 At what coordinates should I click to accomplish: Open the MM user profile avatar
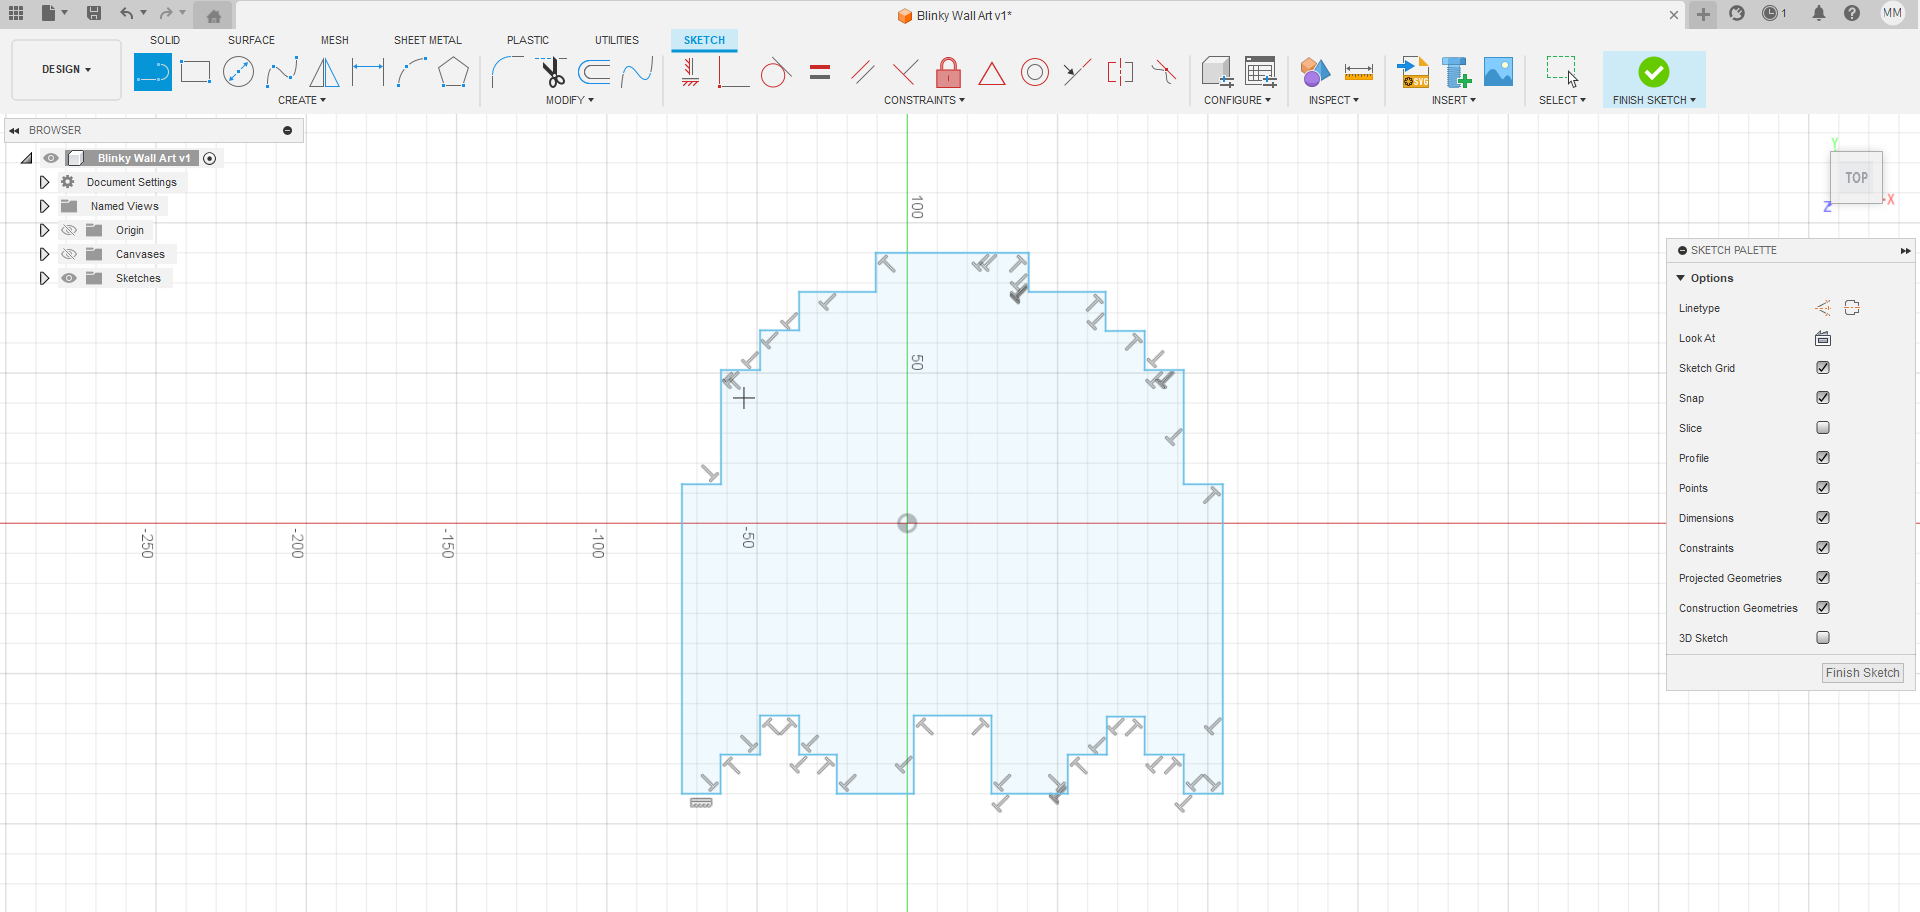(x=1892, y=13)
